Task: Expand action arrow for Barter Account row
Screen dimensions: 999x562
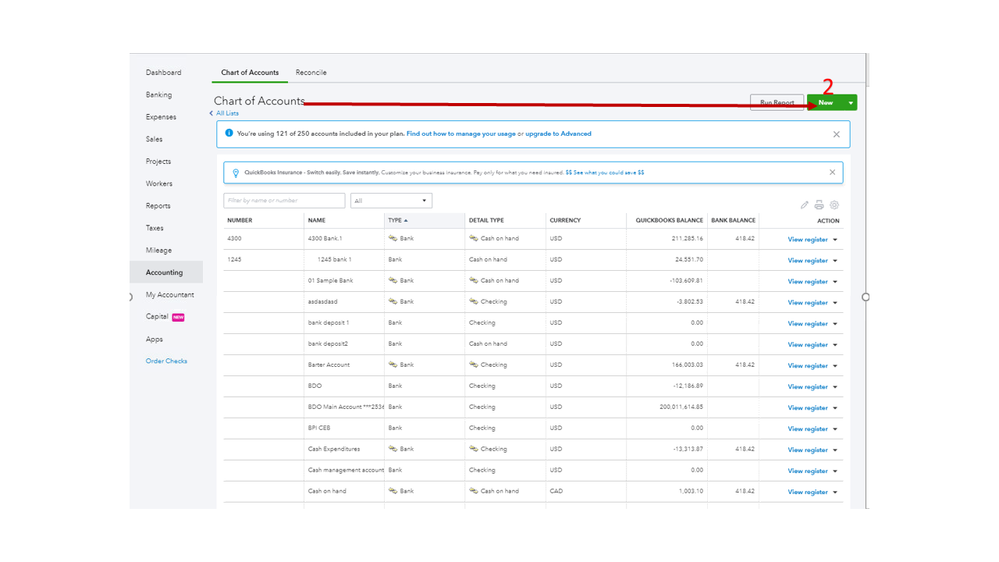Action: (x=836, y=366)
